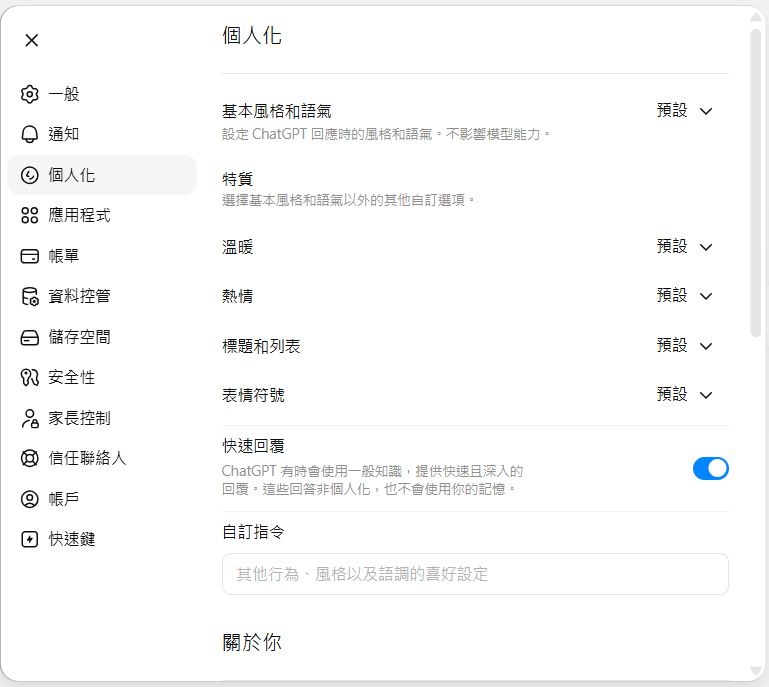Click the card icon beside 帳單
769x687 pixels.
pos(29,256)
